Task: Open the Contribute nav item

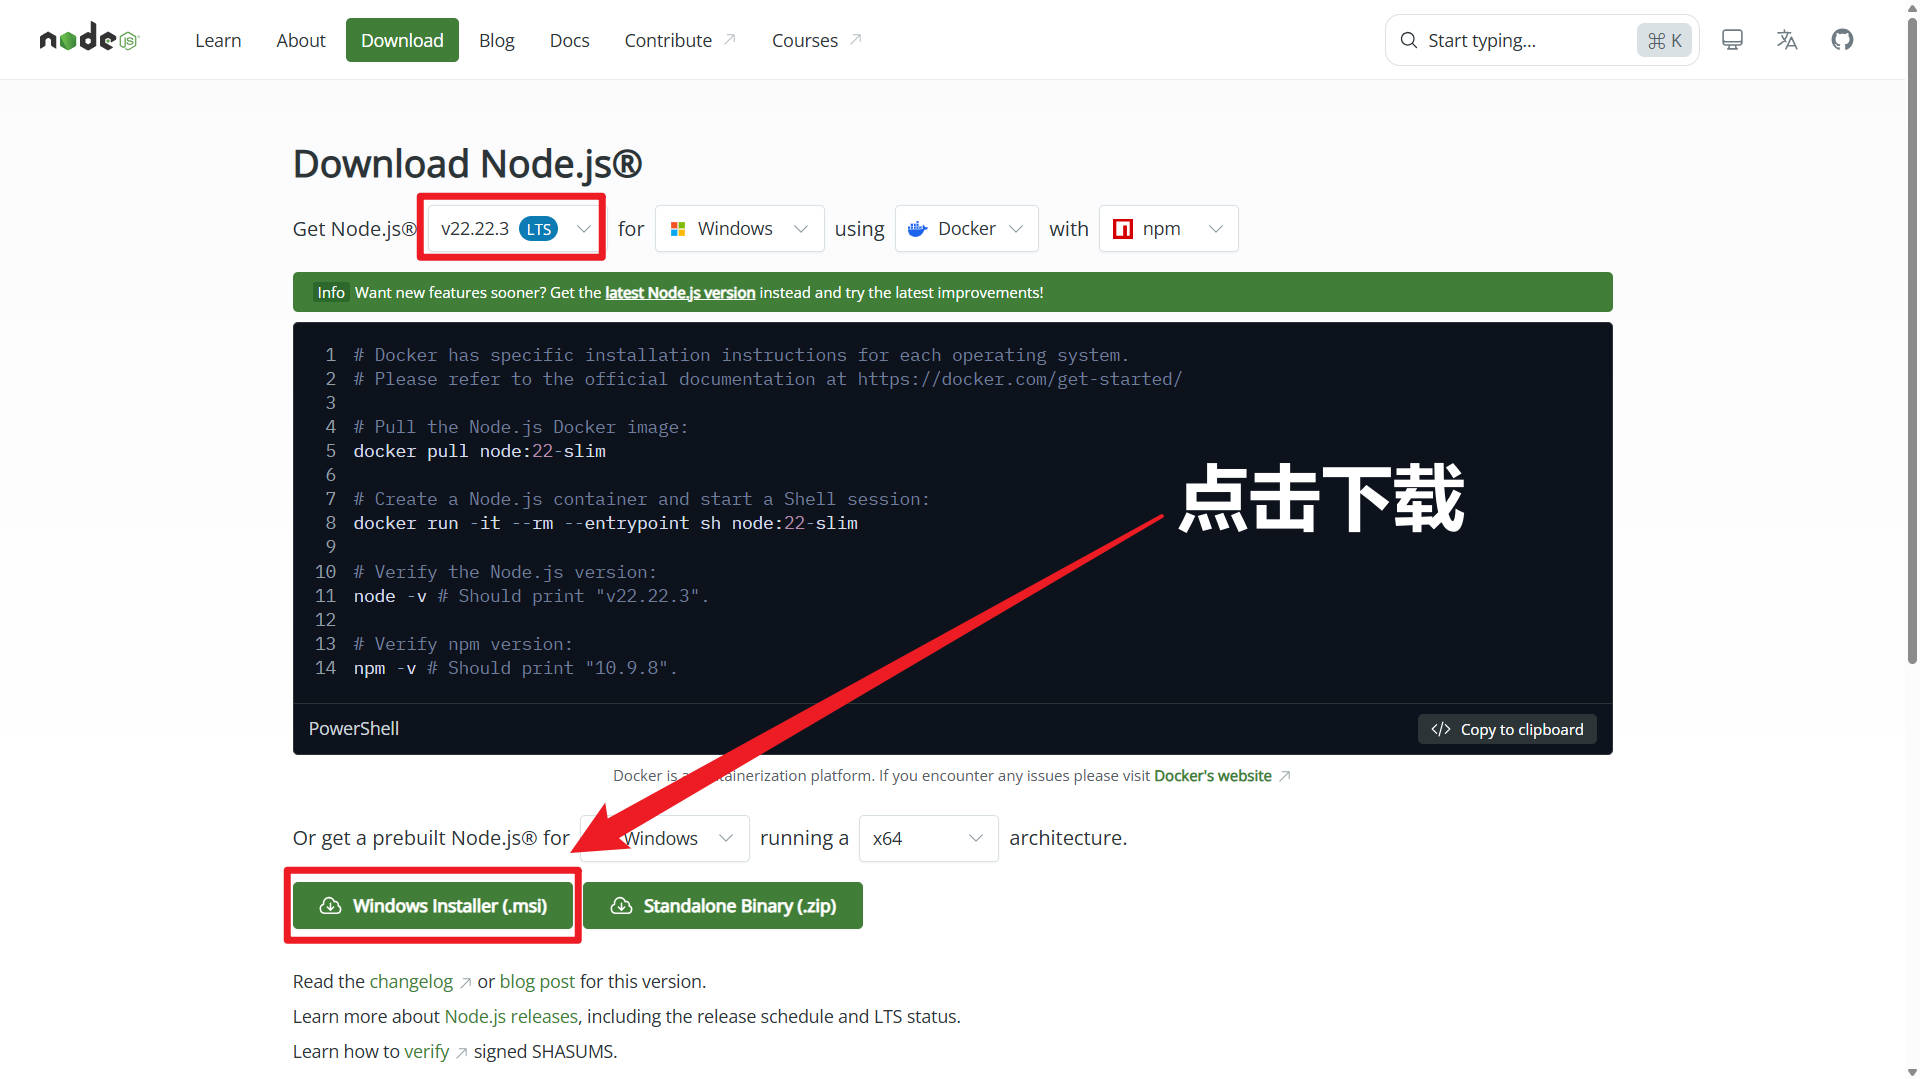Action: pyautogui.click(x=680, y=40)
